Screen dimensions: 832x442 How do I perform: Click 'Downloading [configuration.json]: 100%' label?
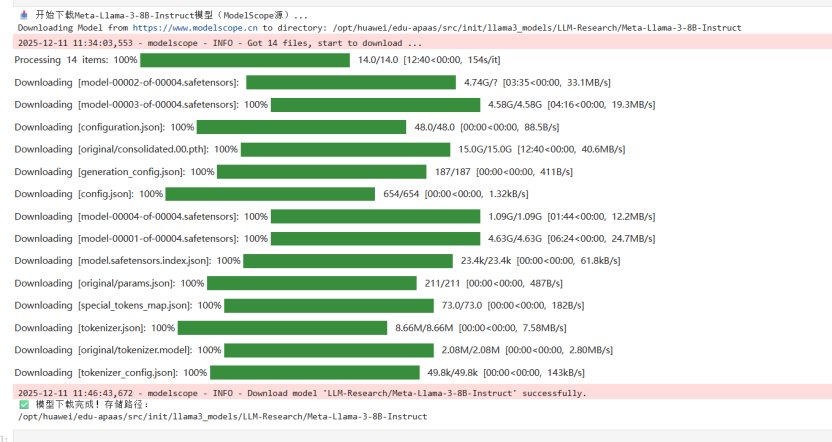pyautogui.click(x=104, y=127)
